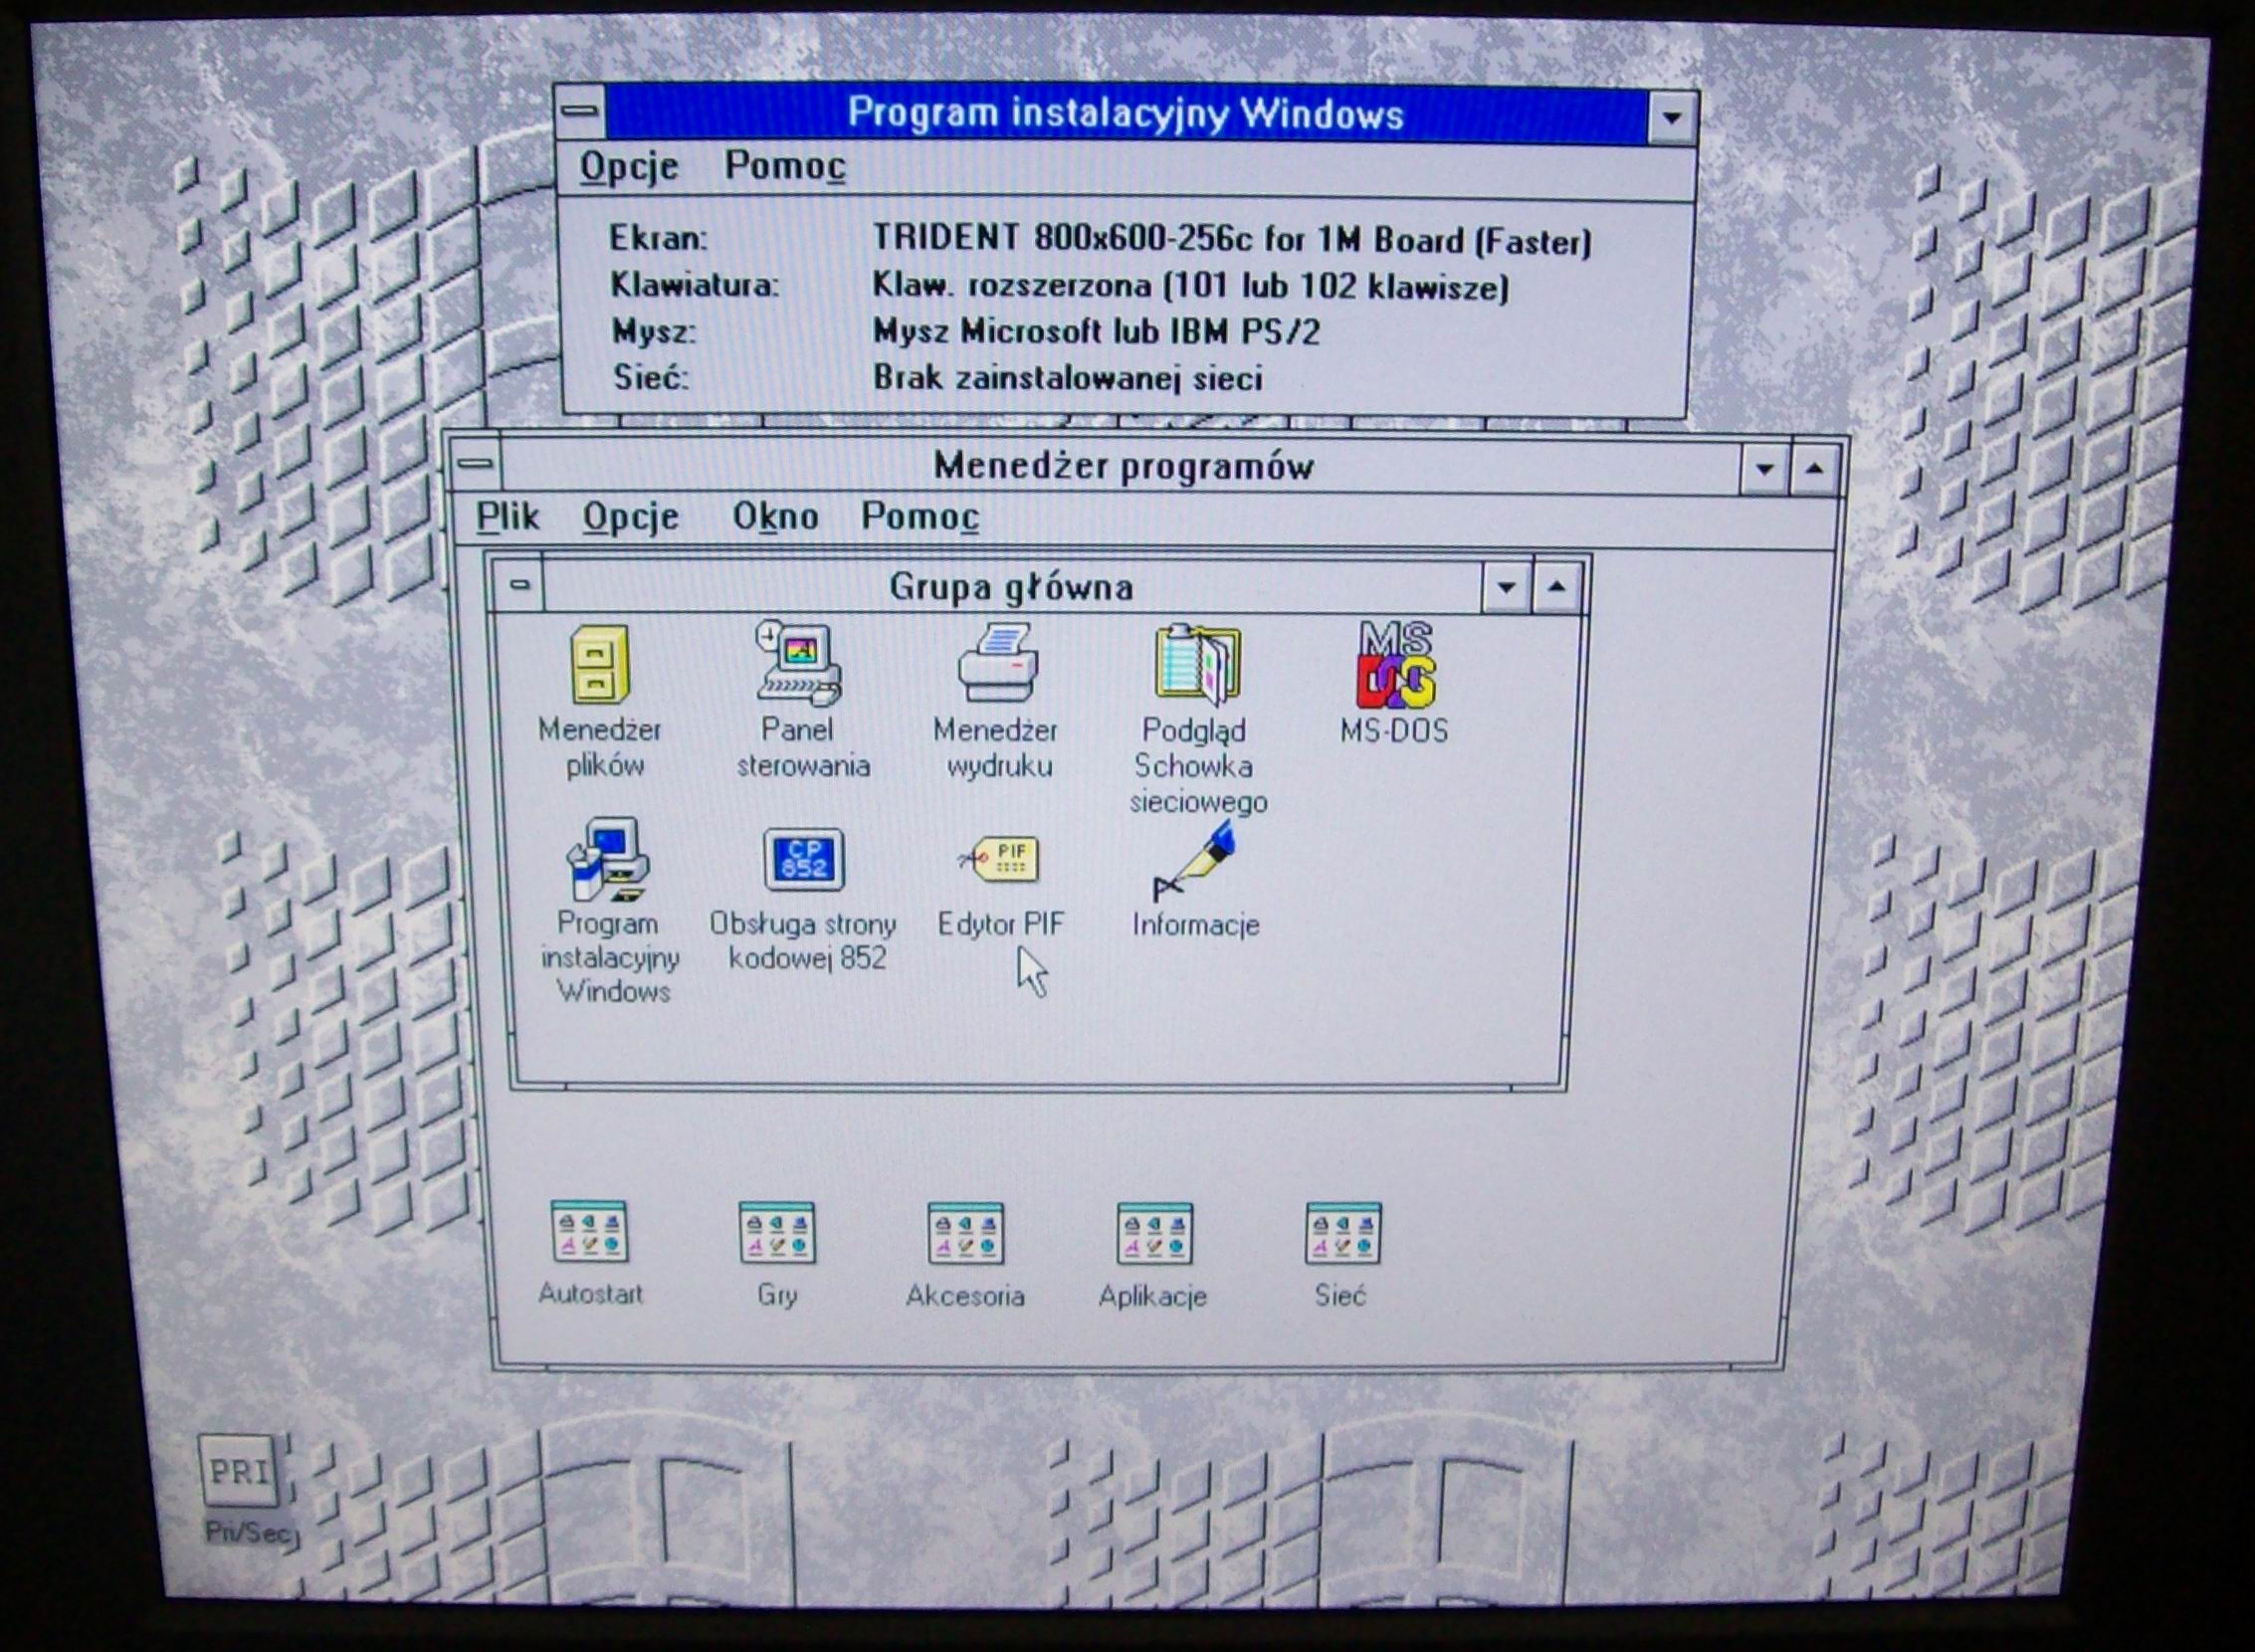Click the Mysz: label

coord(654,331)
